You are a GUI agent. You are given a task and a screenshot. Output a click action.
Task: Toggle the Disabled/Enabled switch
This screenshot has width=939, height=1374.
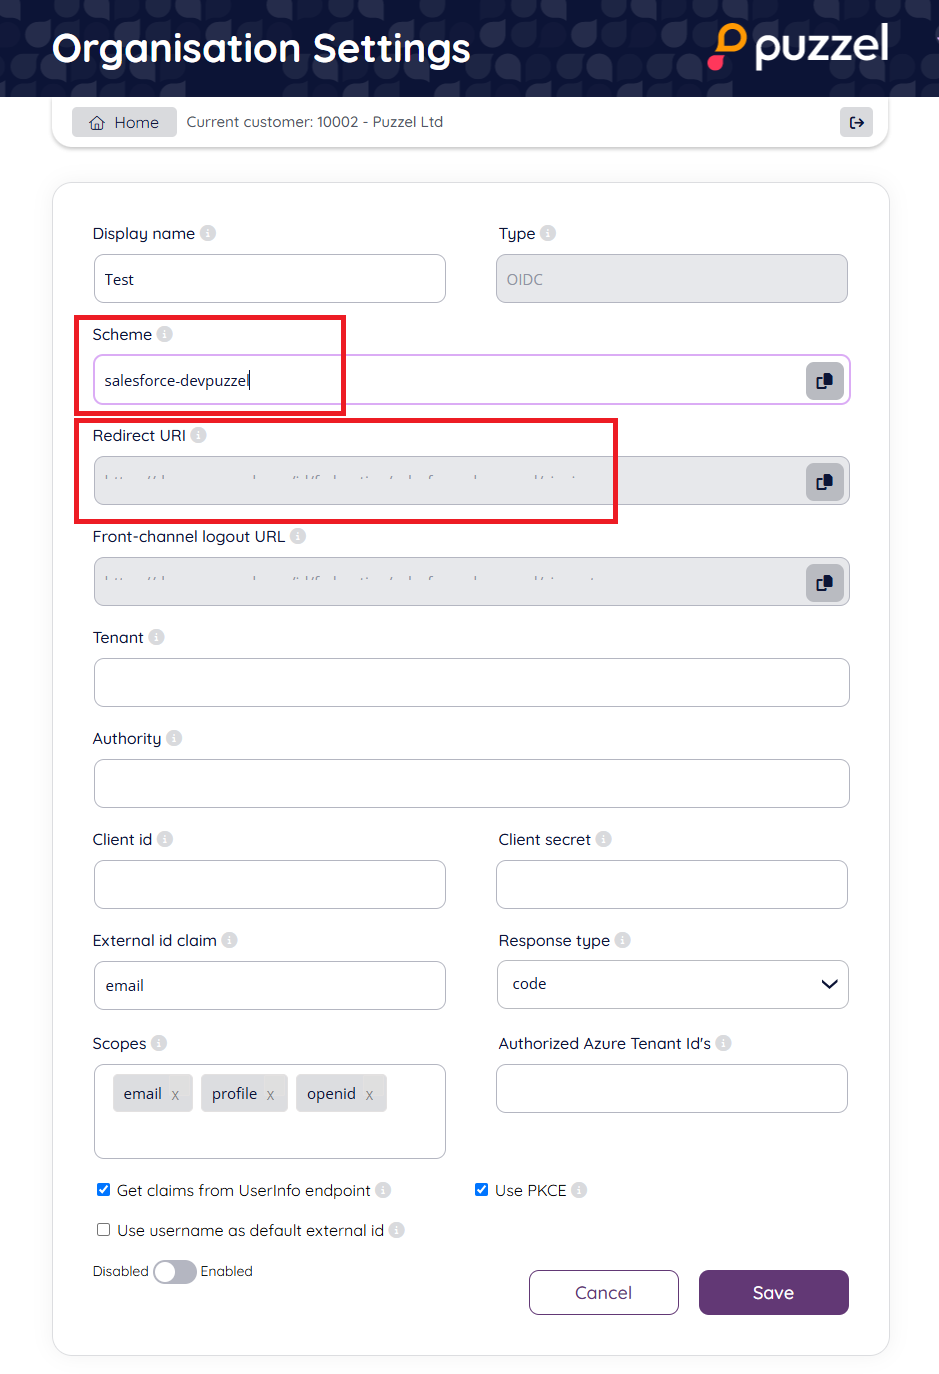pos(175,1271)
